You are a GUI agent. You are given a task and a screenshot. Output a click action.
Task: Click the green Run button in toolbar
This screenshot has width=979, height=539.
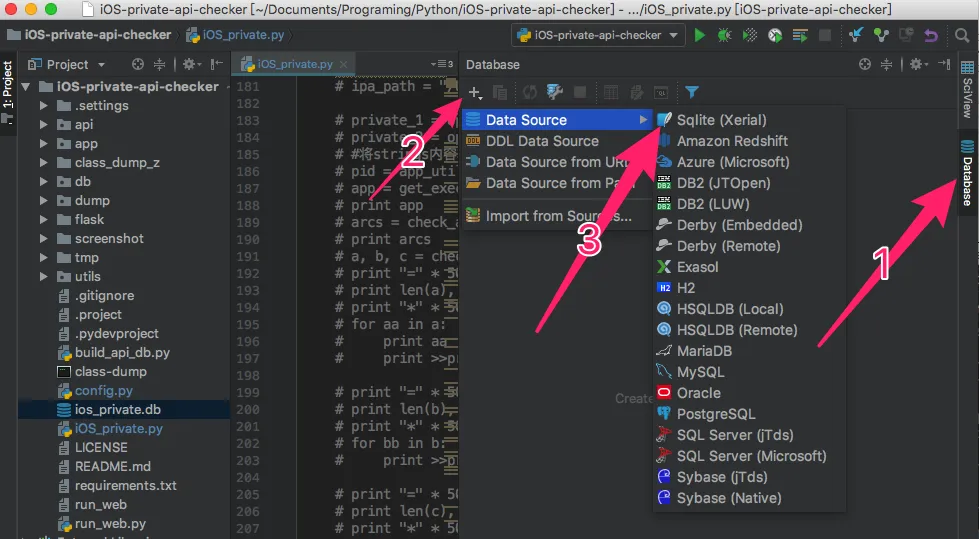(x=699, y=36)
